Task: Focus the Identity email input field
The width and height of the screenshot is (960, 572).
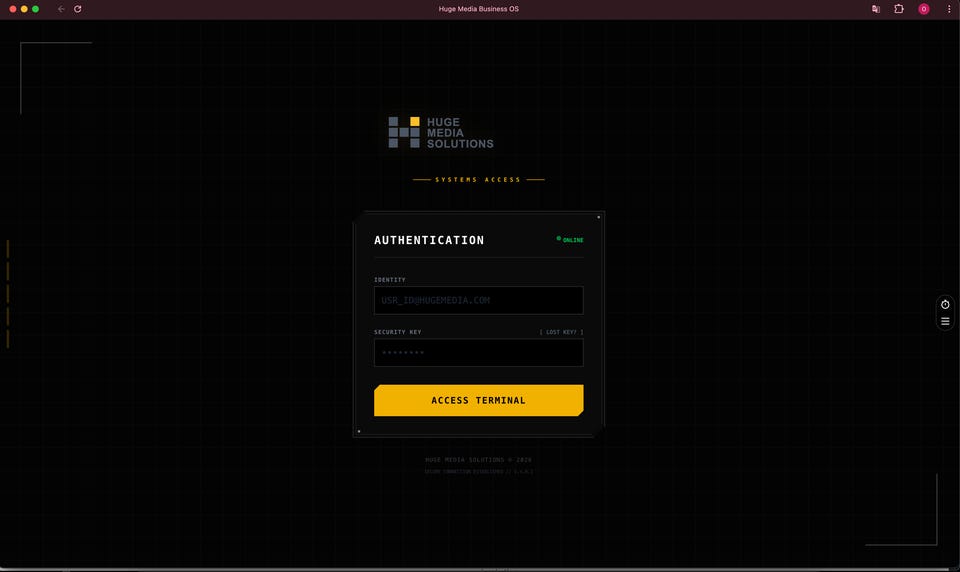Action: click(x=479, y=301)
